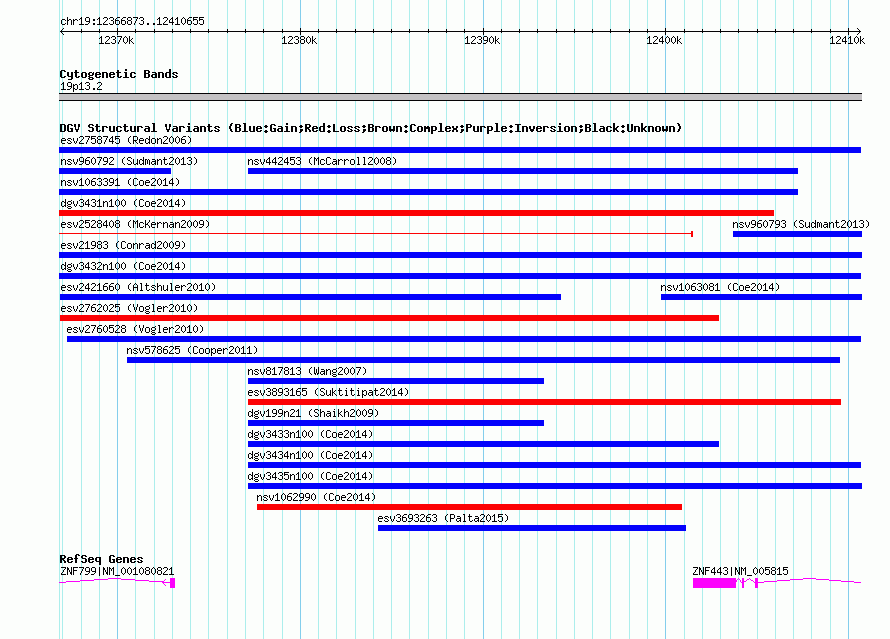Click the Cytogenetic Bands track title
The image size is (890, 639).
(x=119, y=74)
